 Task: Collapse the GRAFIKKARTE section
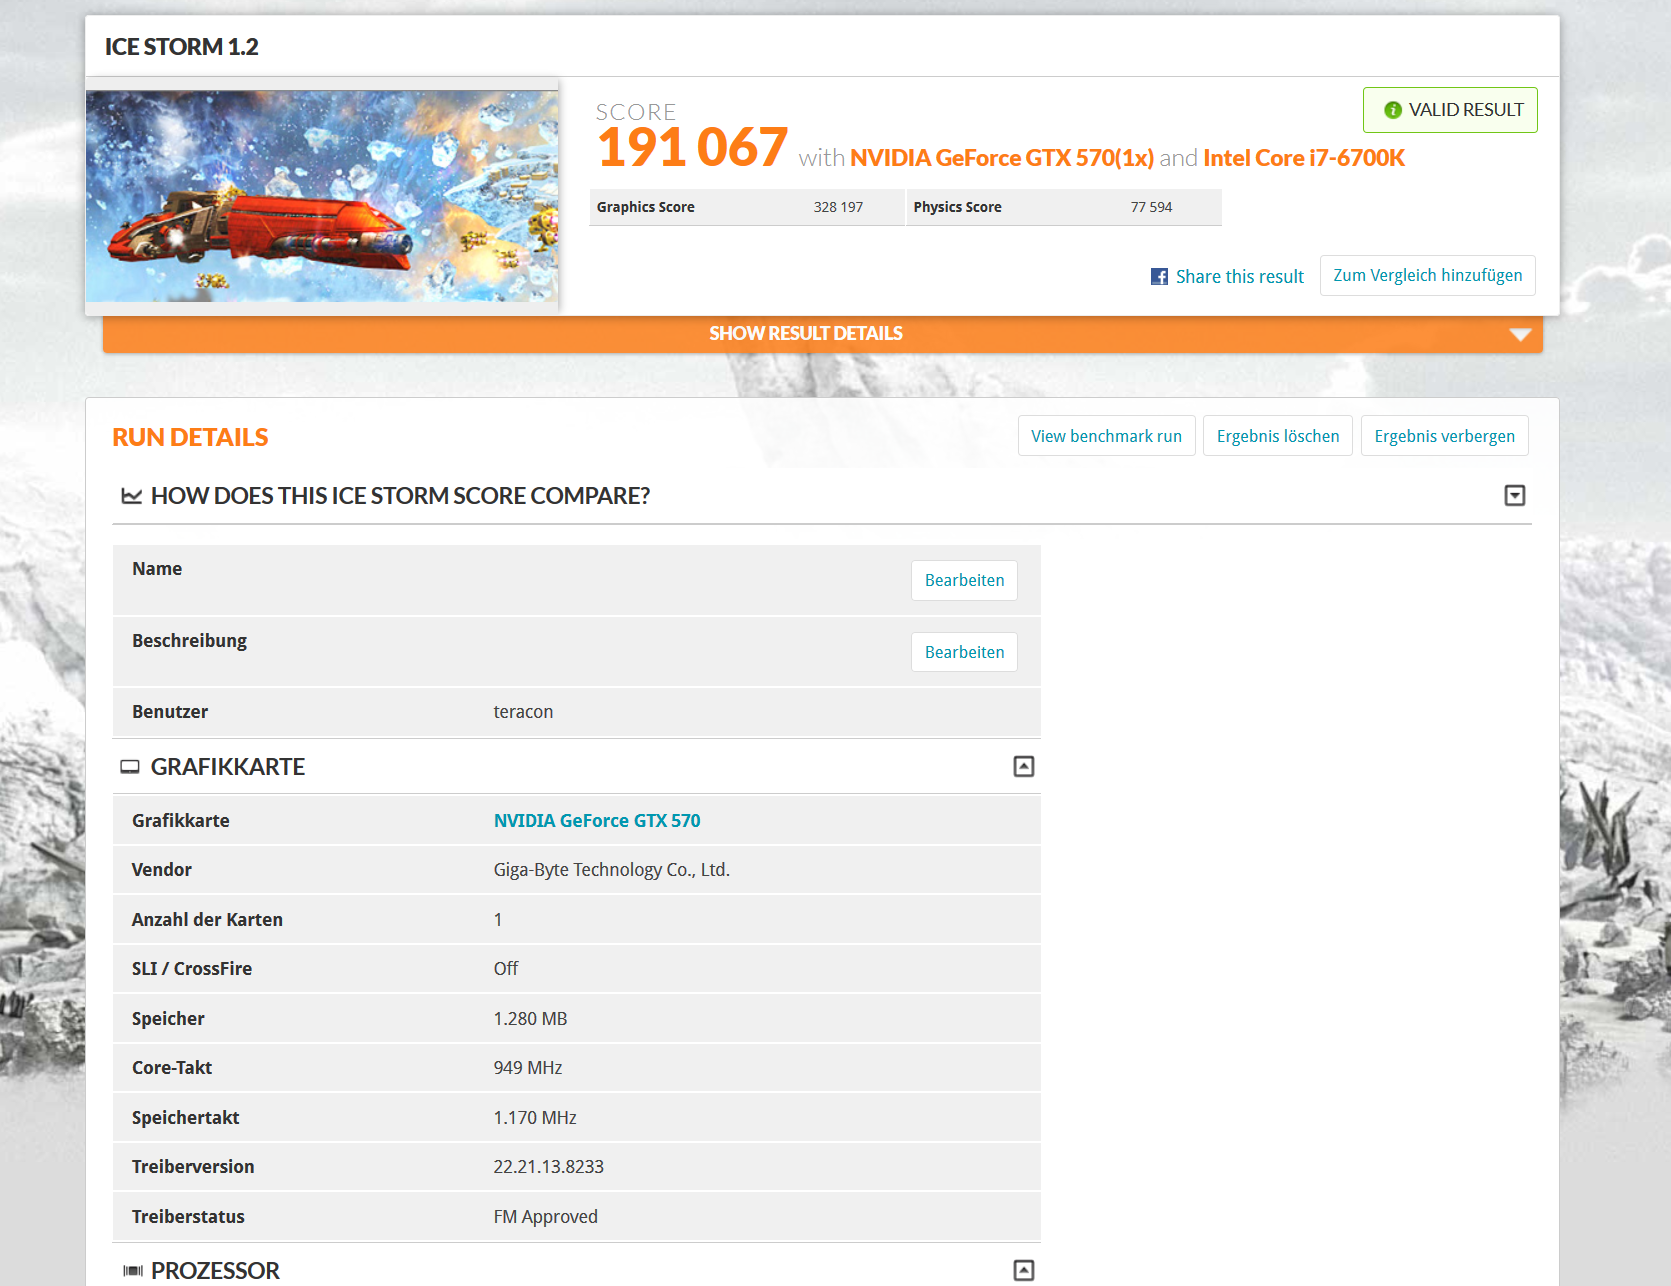coord(1024,767)
